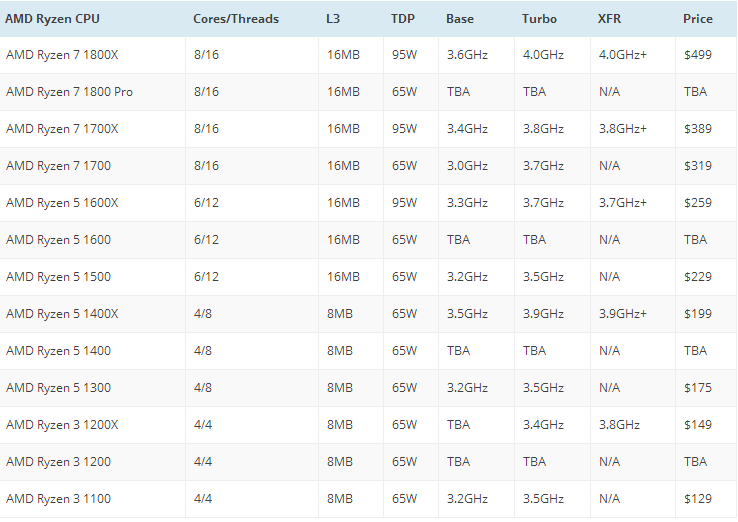Click the AMD Ryzen 5 1400X name cell
The height and width of the screenshot is (522, 738).
pyautogui.click(x=62, y=314)
